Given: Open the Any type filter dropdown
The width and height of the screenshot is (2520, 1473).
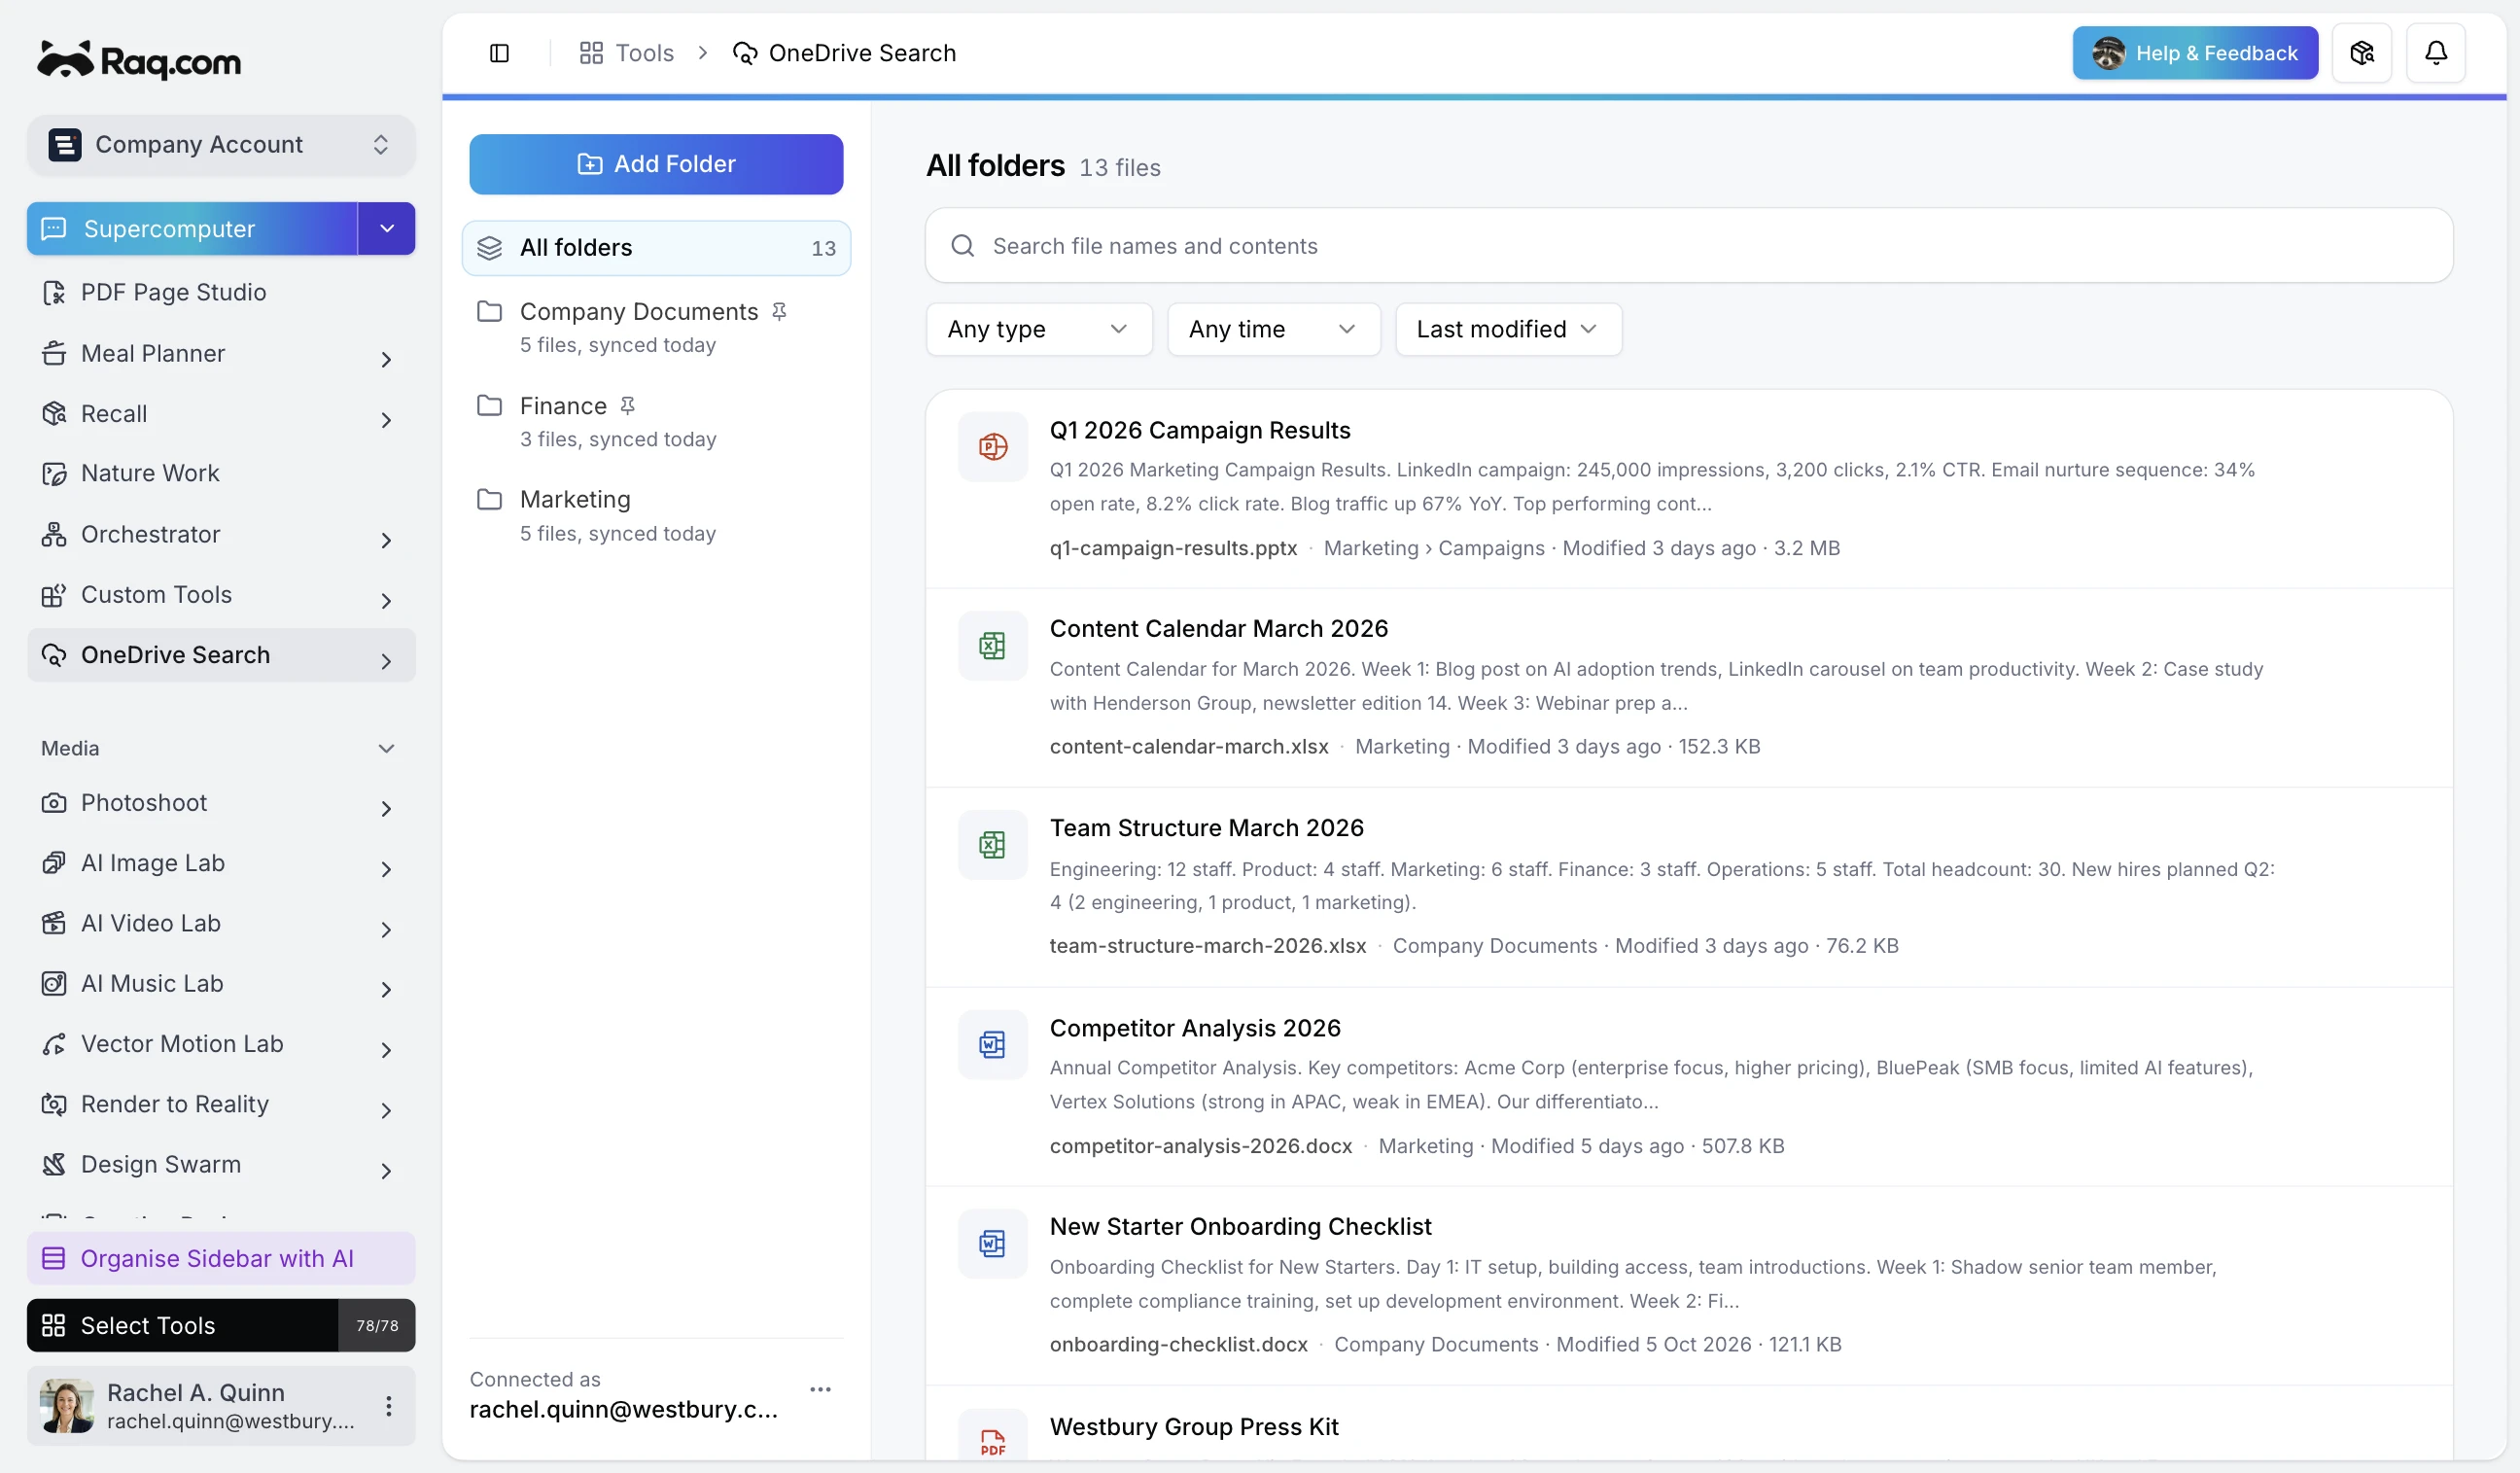Looking at the screenshot, I should (x=1038, y=329).
